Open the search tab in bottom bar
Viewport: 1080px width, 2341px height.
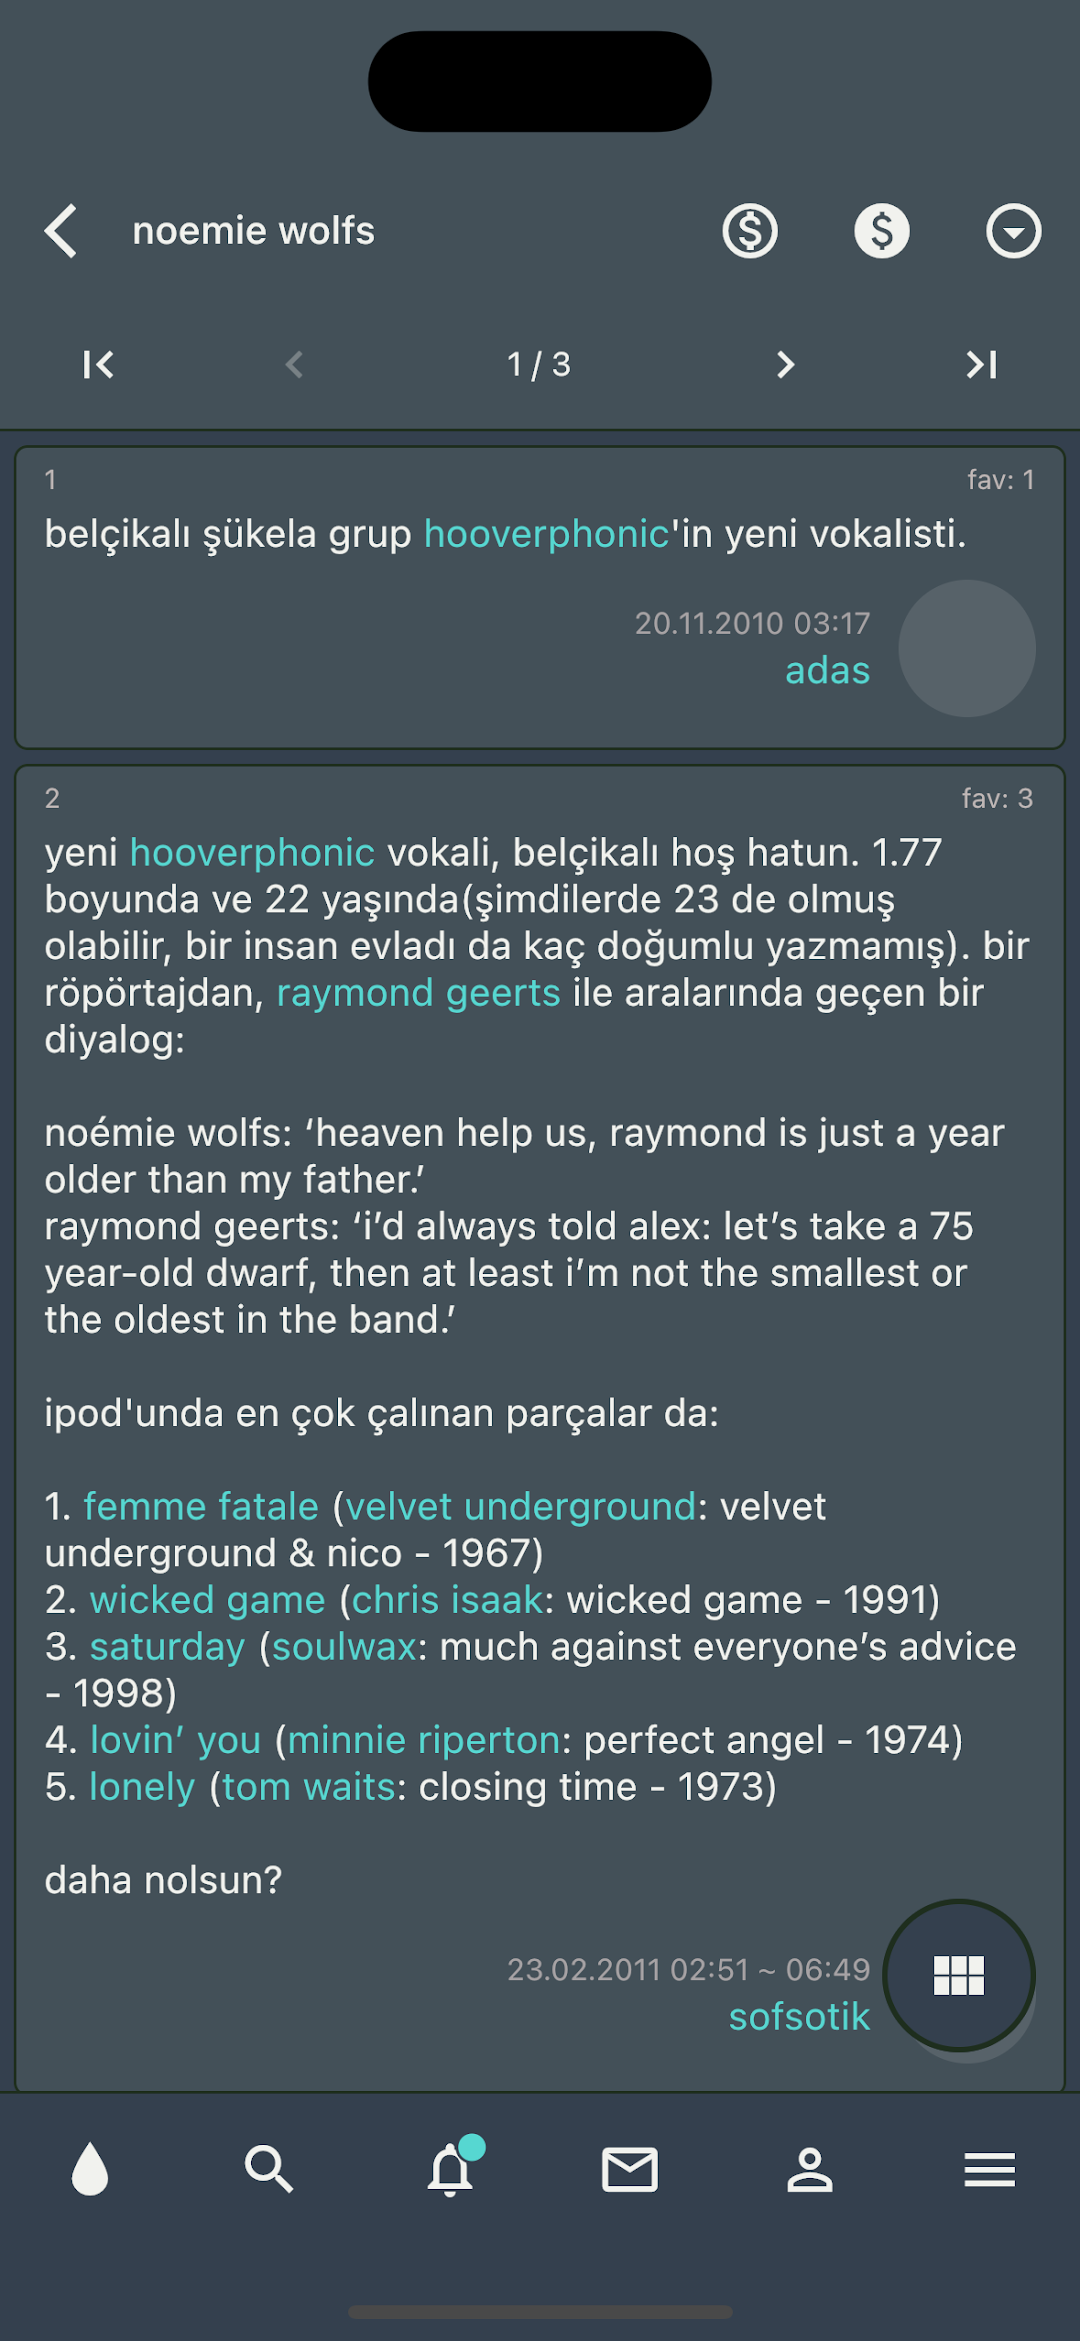click(x=269, y=2169)
